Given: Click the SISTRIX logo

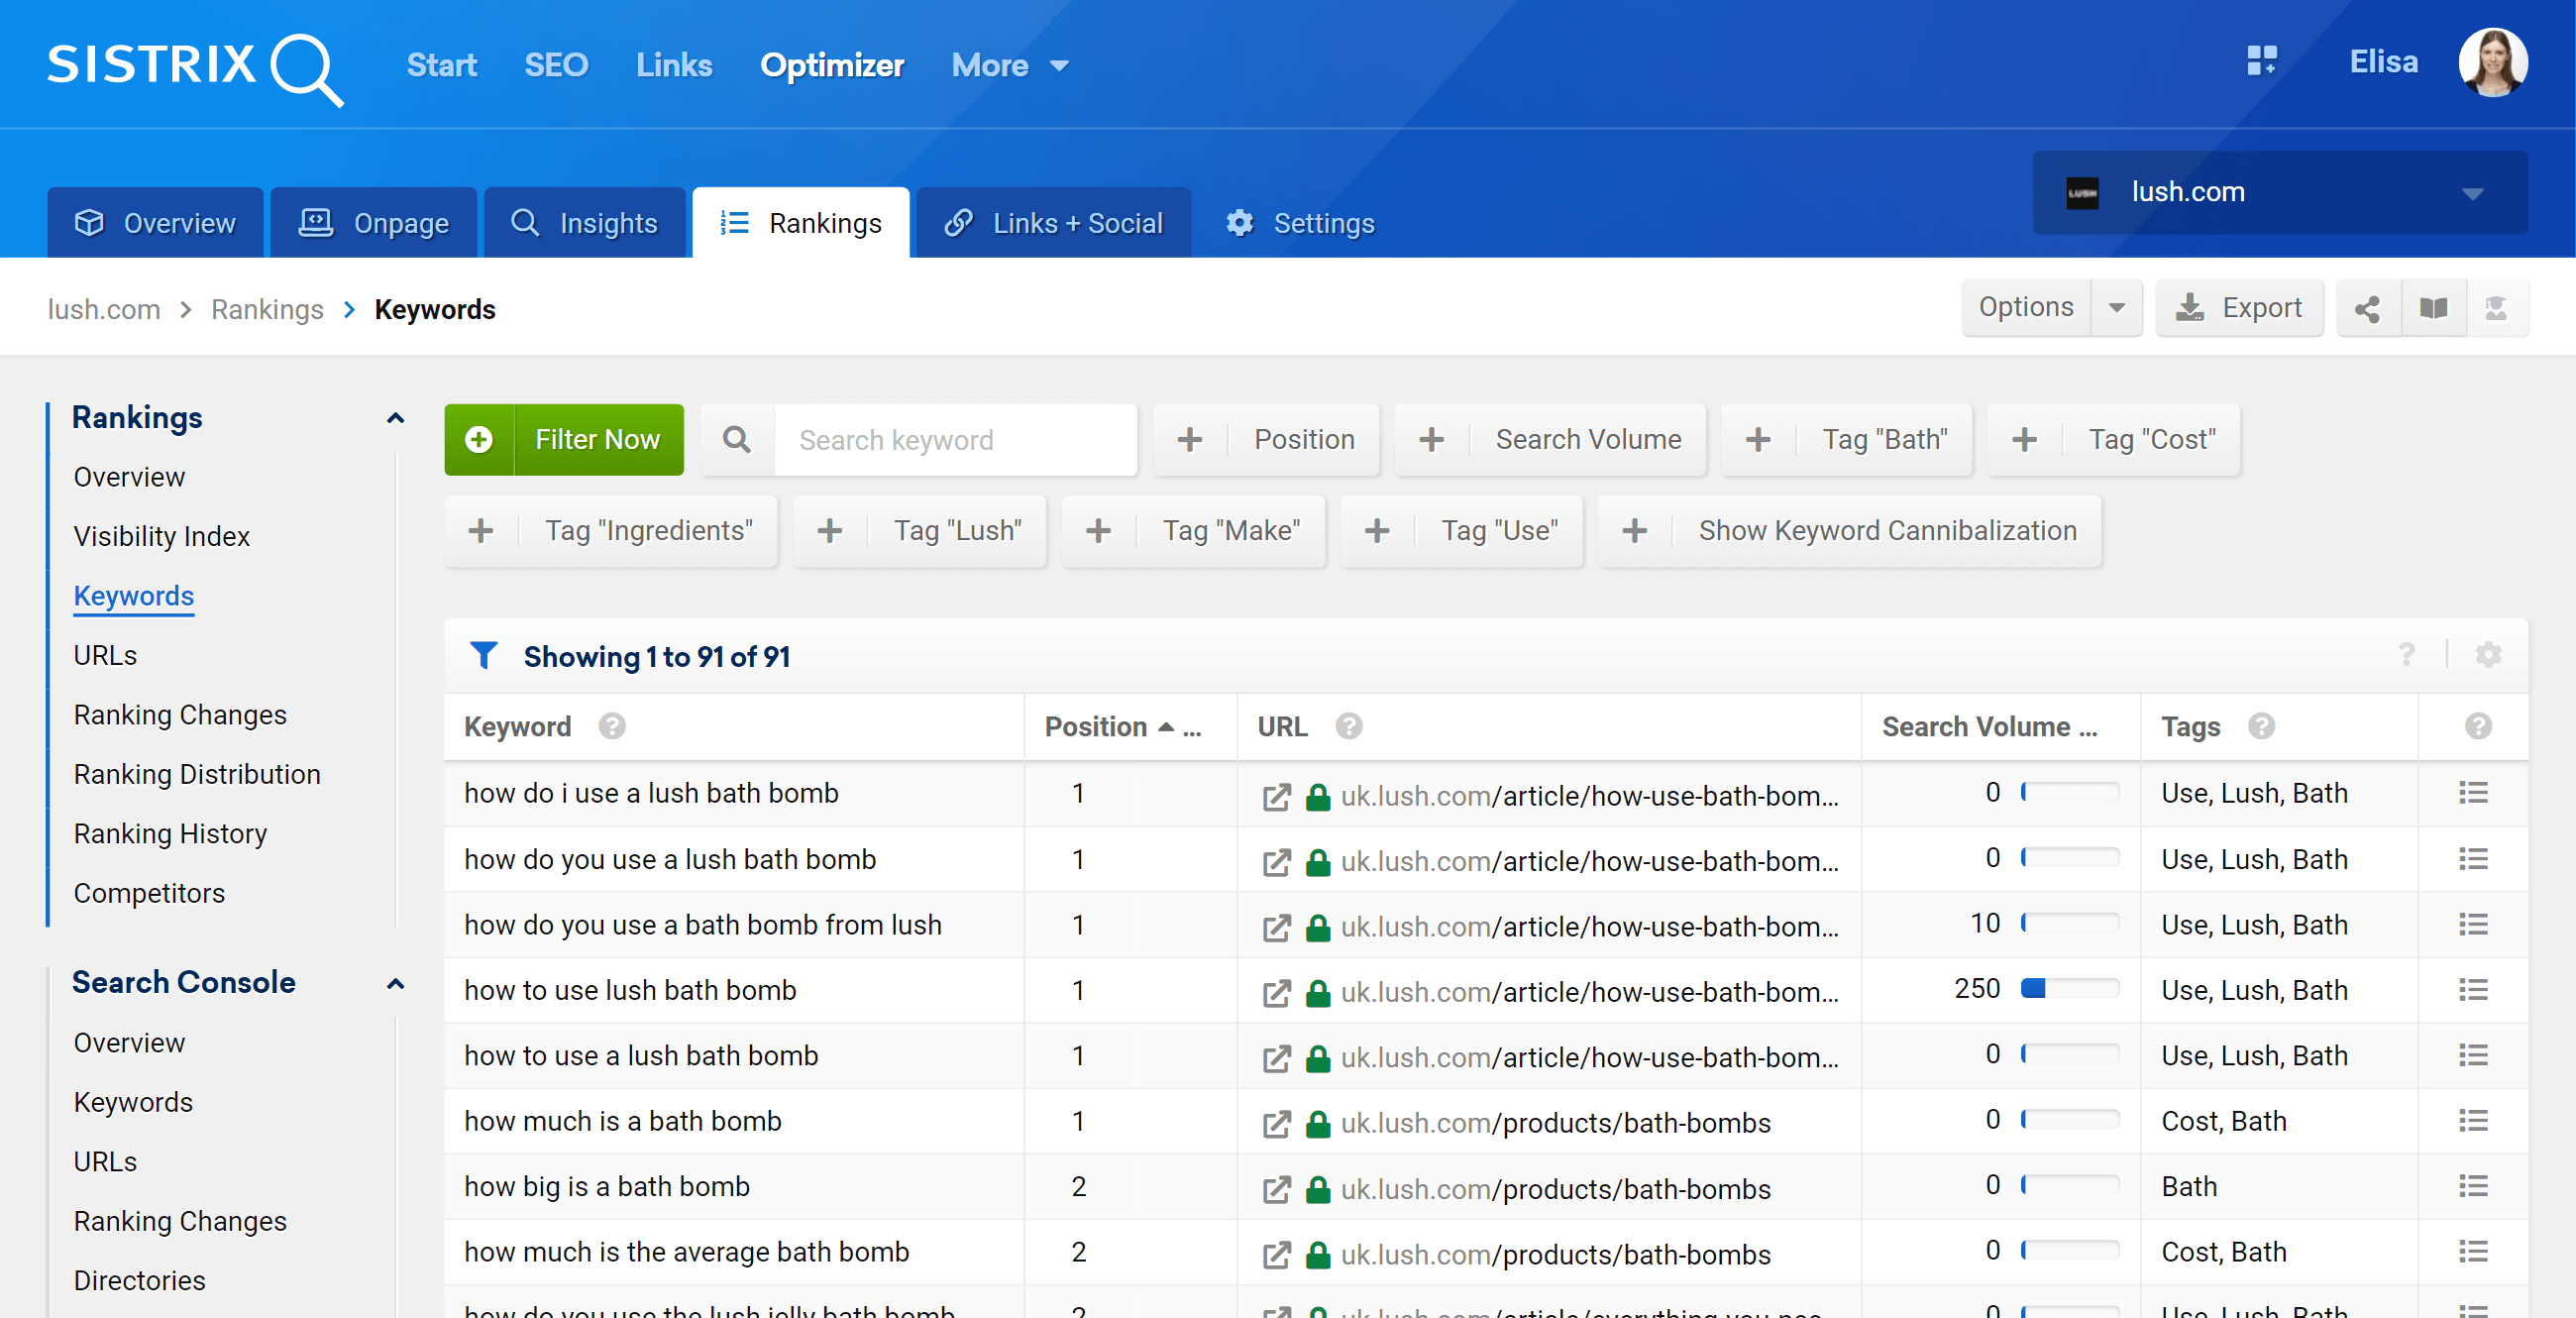Looking at the screenshot, I should (196, 68).
